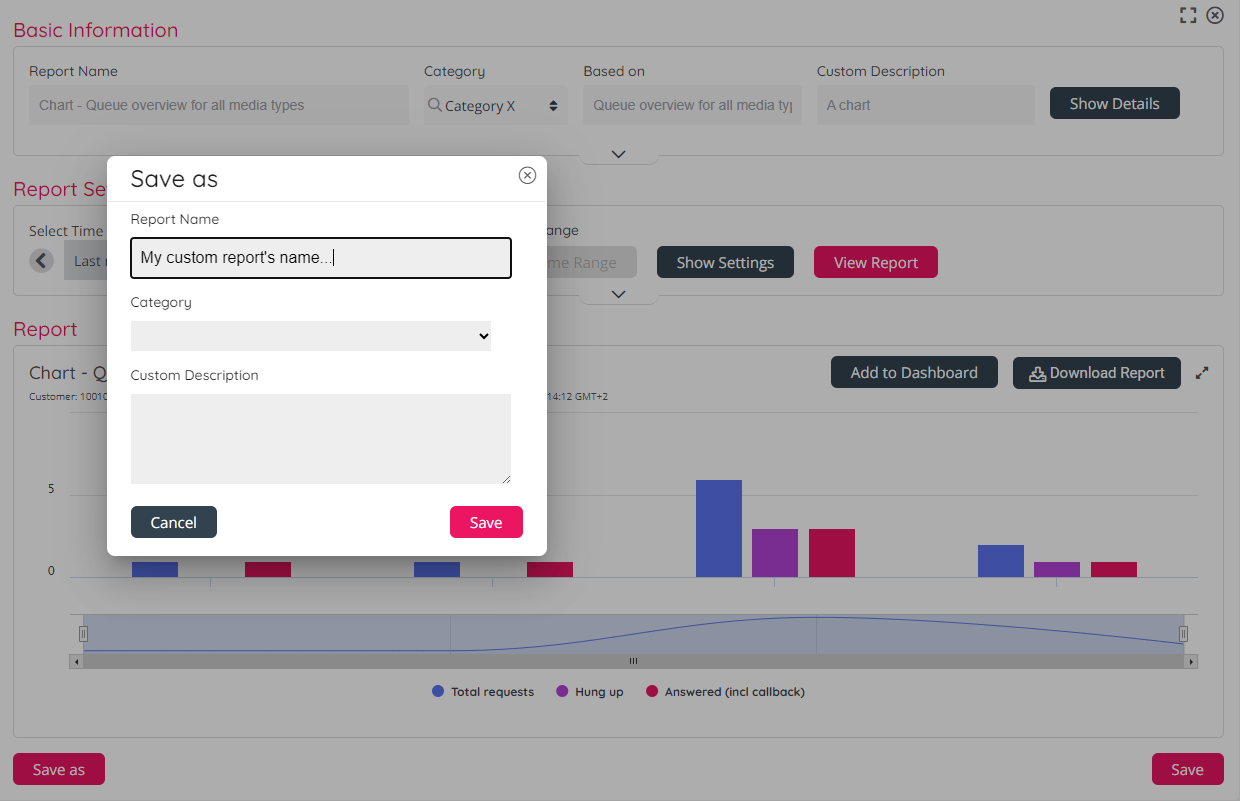Click the Add to Dashboard button

[913, 373]
